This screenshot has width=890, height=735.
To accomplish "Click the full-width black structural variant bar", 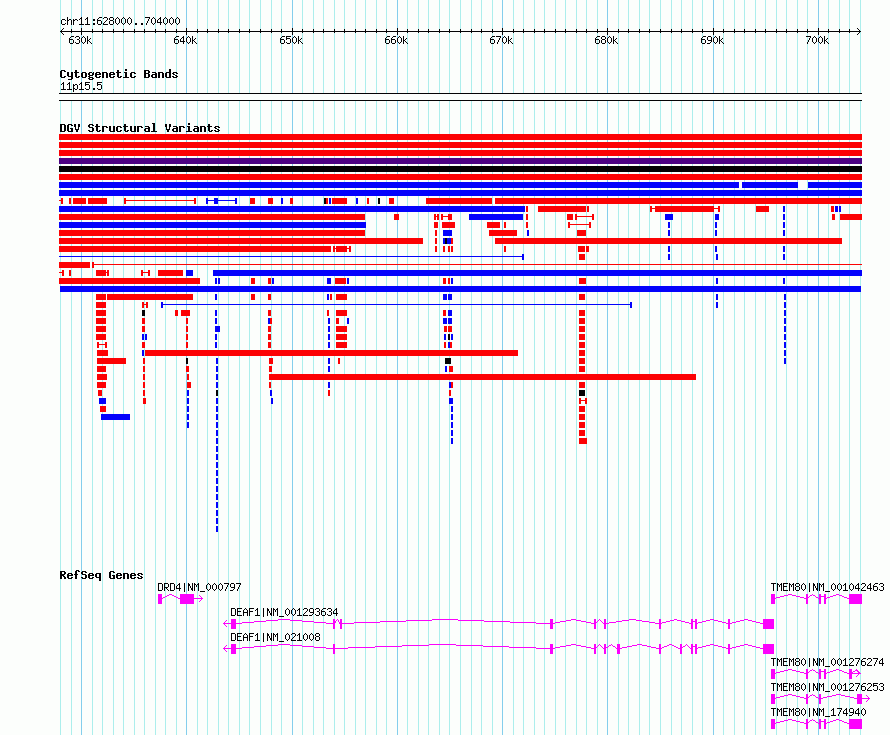I will point(460,169).
